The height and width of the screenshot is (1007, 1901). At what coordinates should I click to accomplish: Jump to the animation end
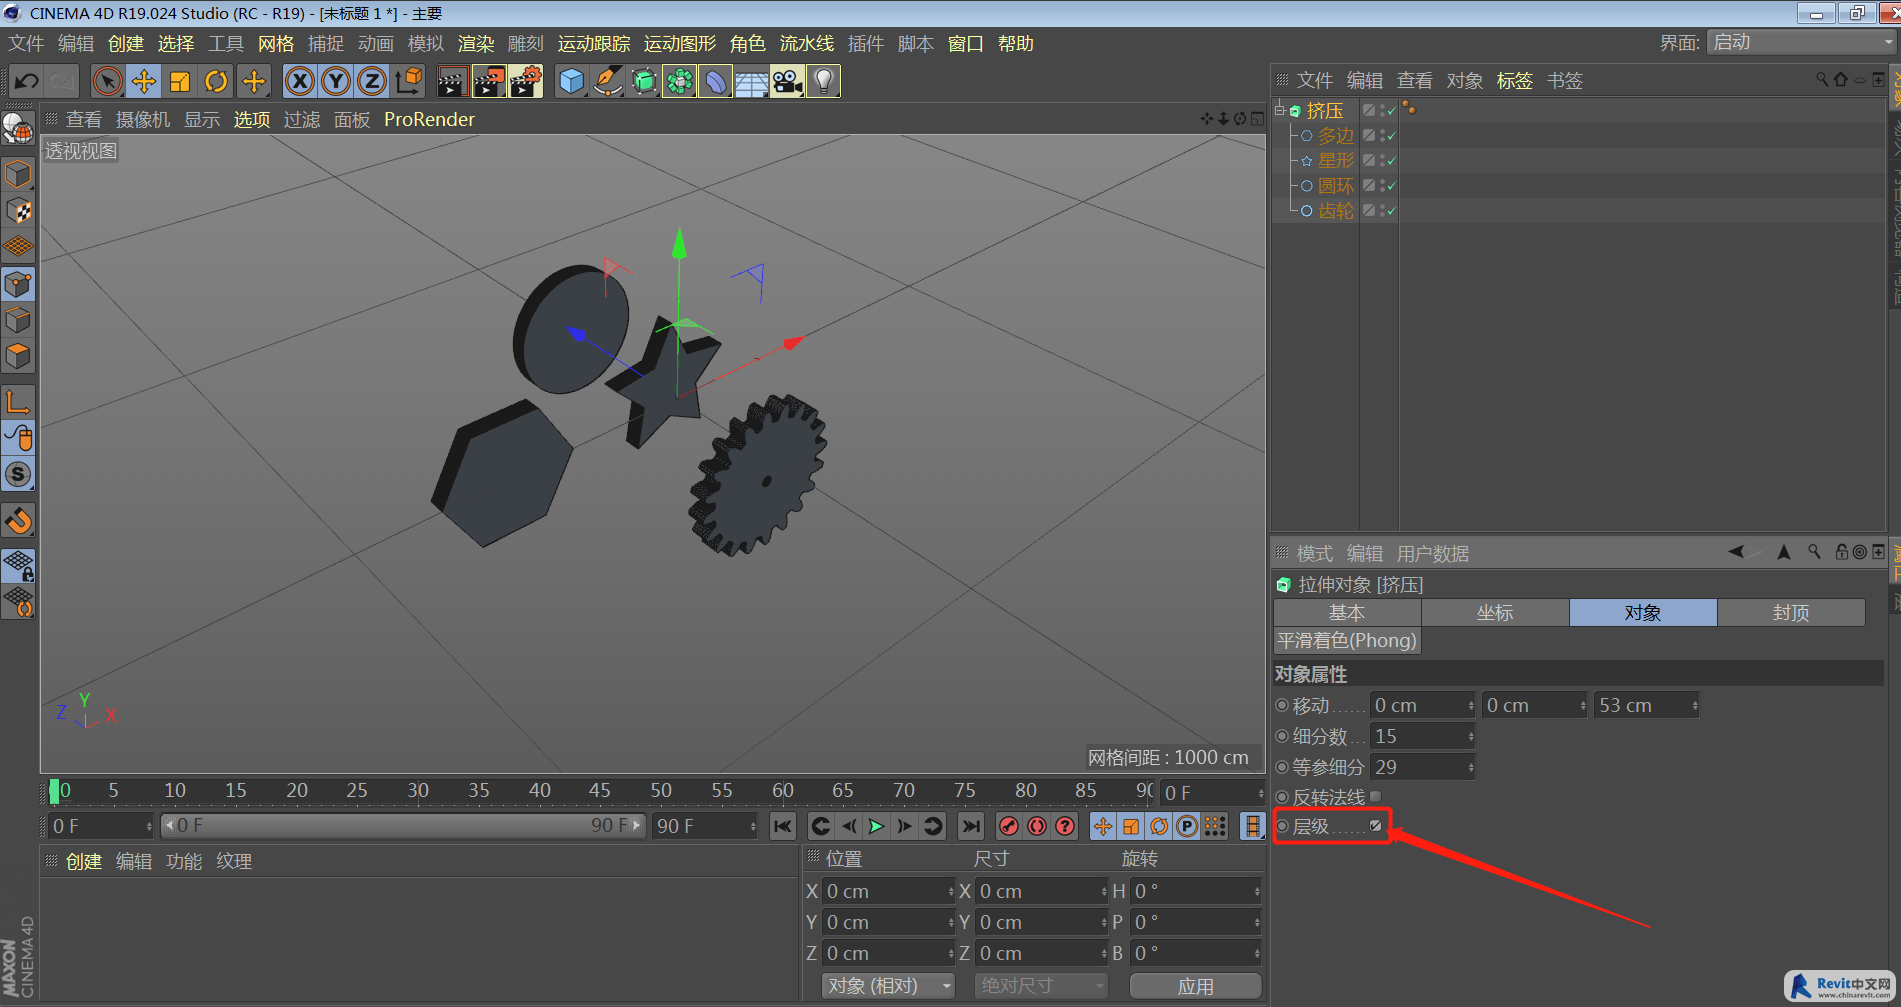[970, 826]
